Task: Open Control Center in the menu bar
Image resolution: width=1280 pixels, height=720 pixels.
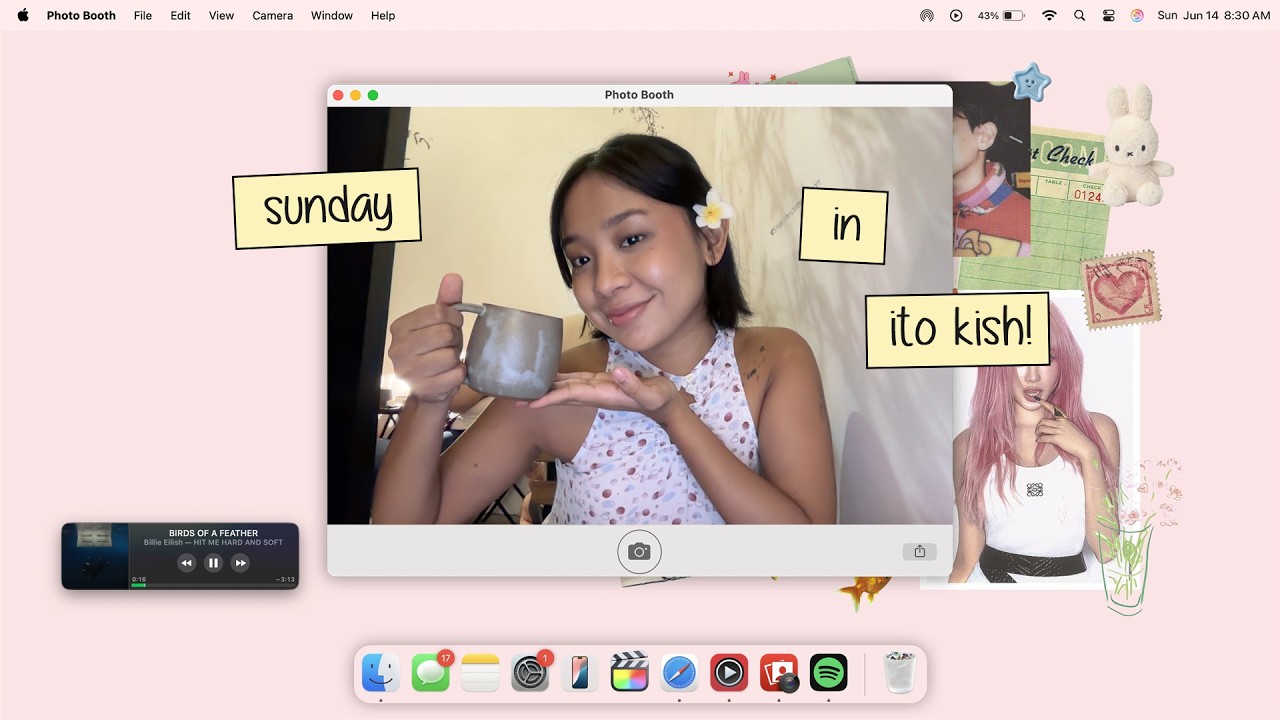Action: [1108, 15]
